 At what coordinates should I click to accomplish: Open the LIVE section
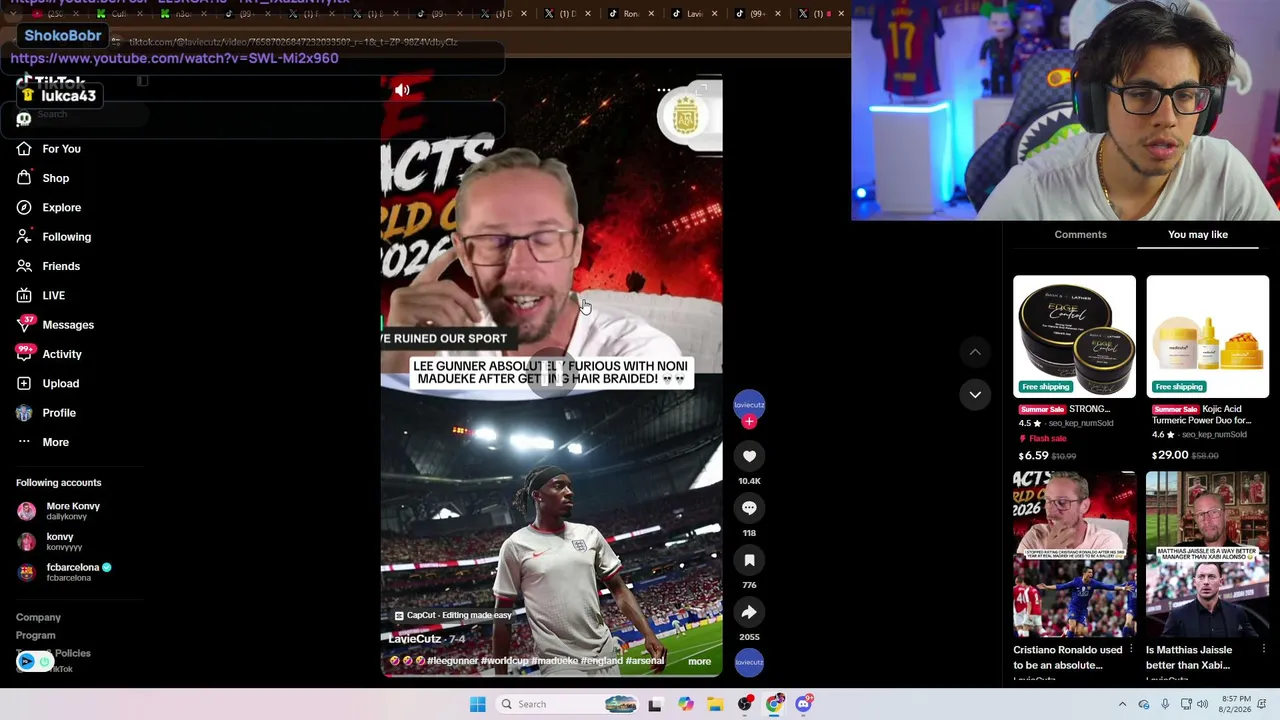[x=41, y=295]
